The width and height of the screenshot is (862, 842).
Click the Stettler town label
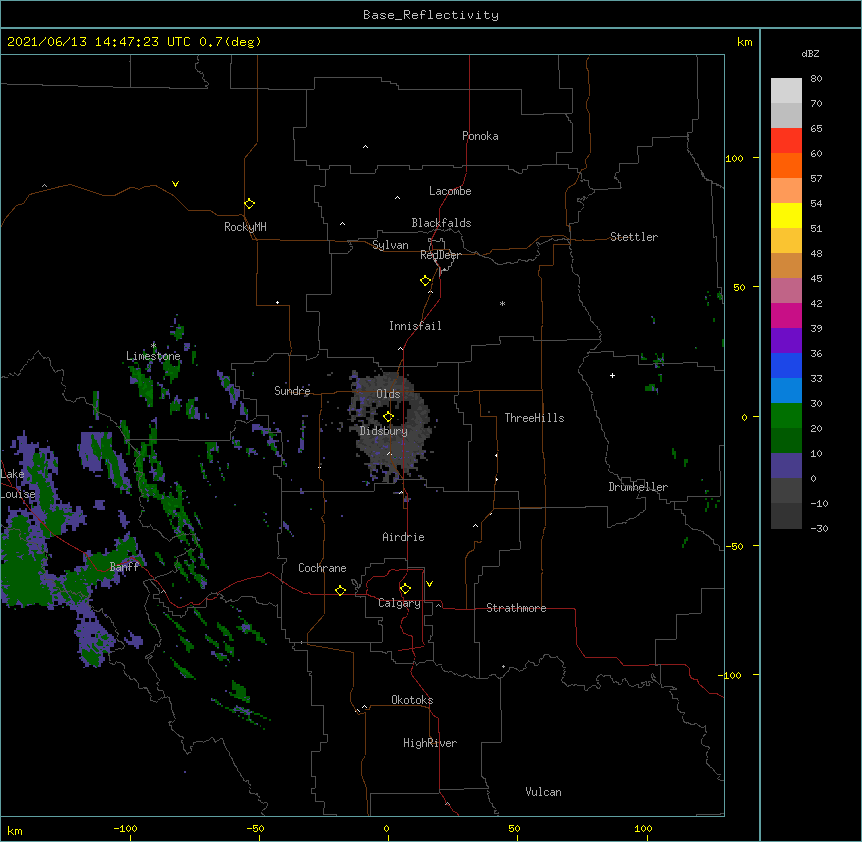click(633, 237)
